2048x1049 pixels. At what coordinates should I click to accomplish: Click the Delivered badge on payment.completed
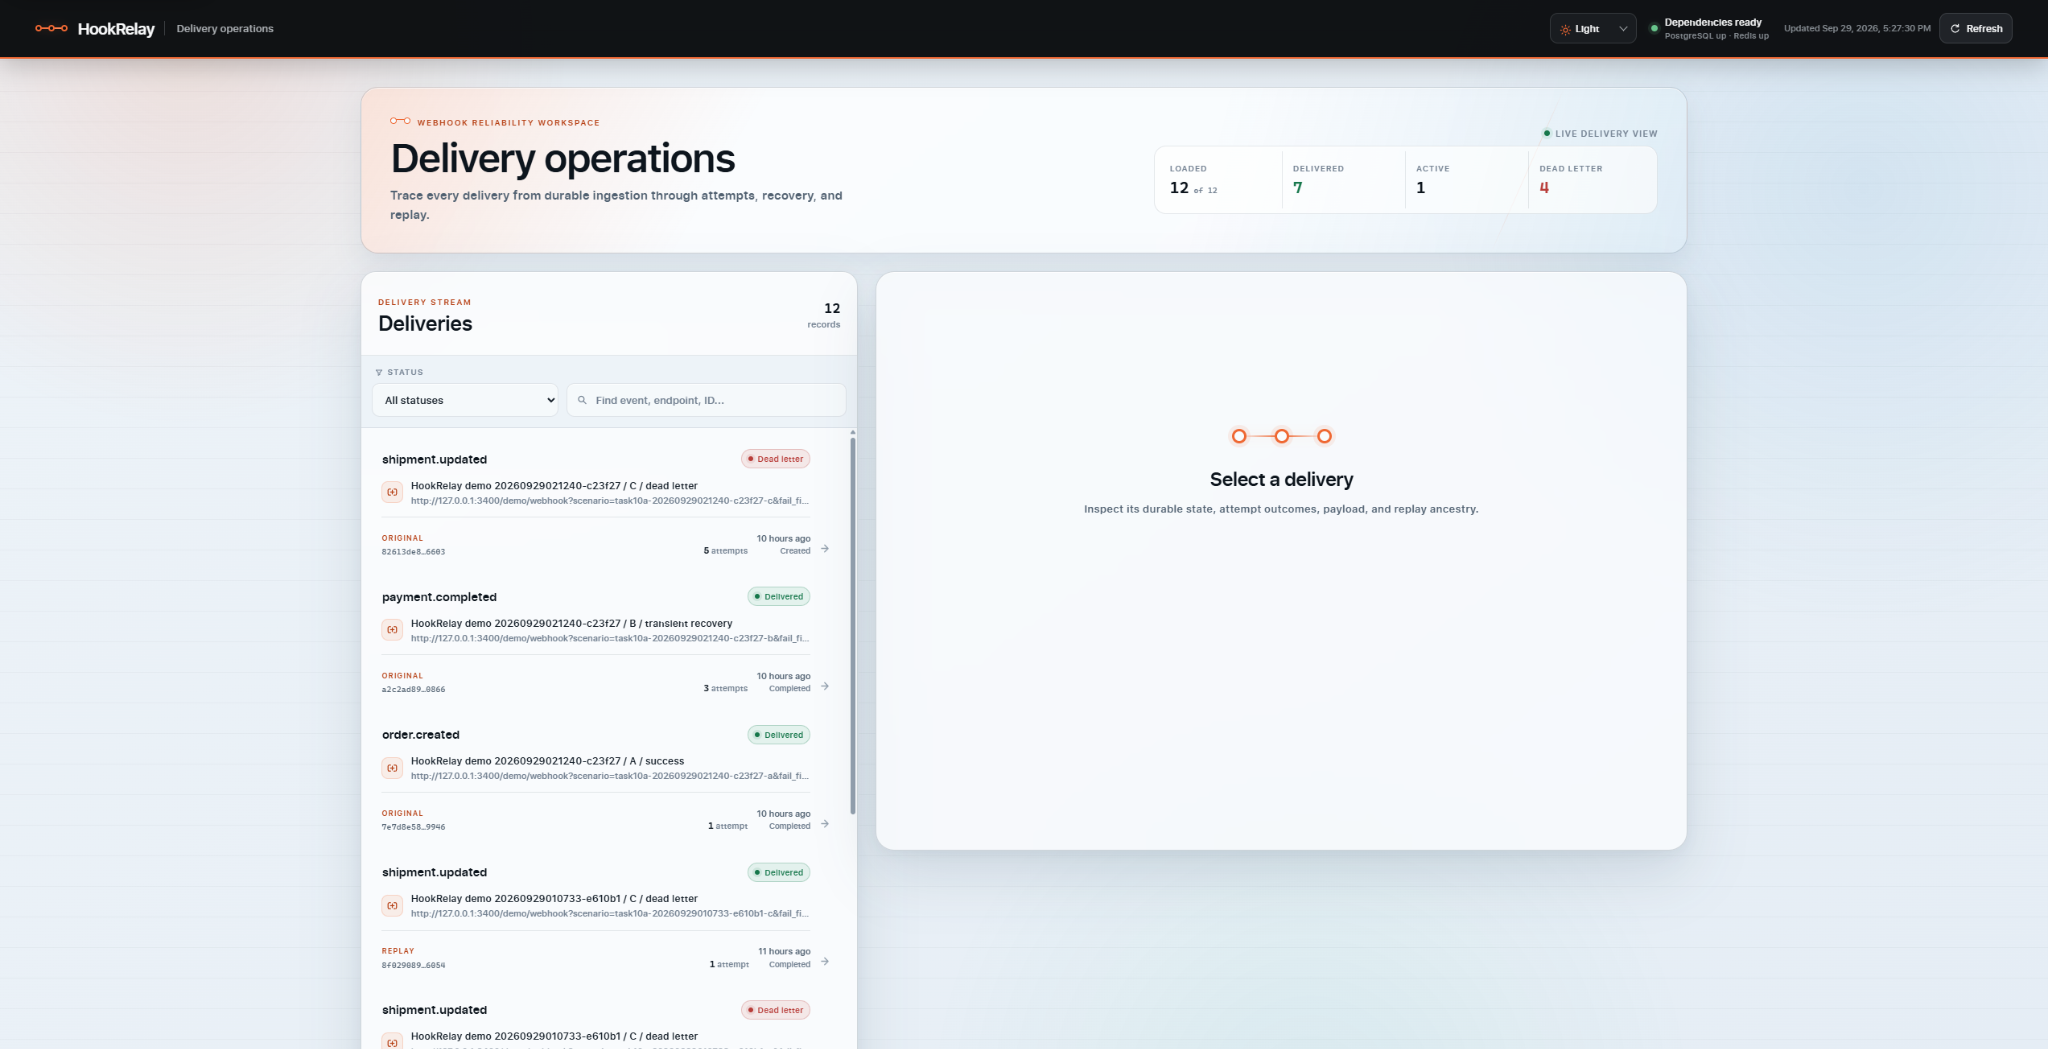779,597
